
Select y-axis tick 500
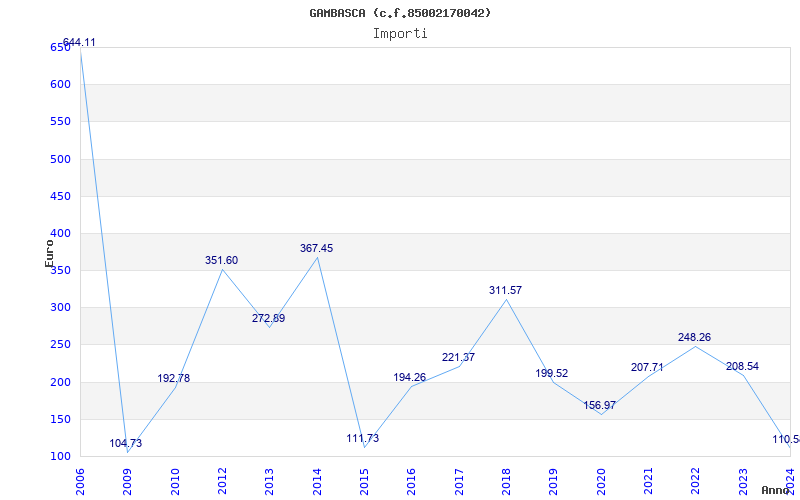pos(60,159)
